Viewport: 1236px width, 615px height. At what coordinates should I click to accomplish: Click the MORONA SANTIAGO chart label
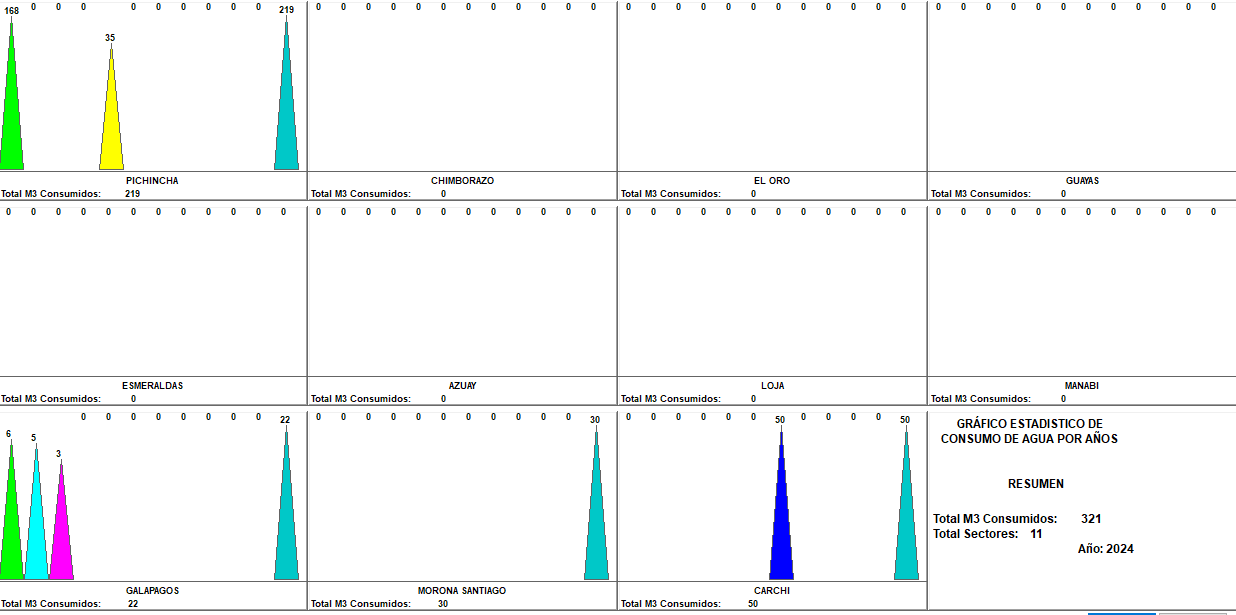point(462,591)
